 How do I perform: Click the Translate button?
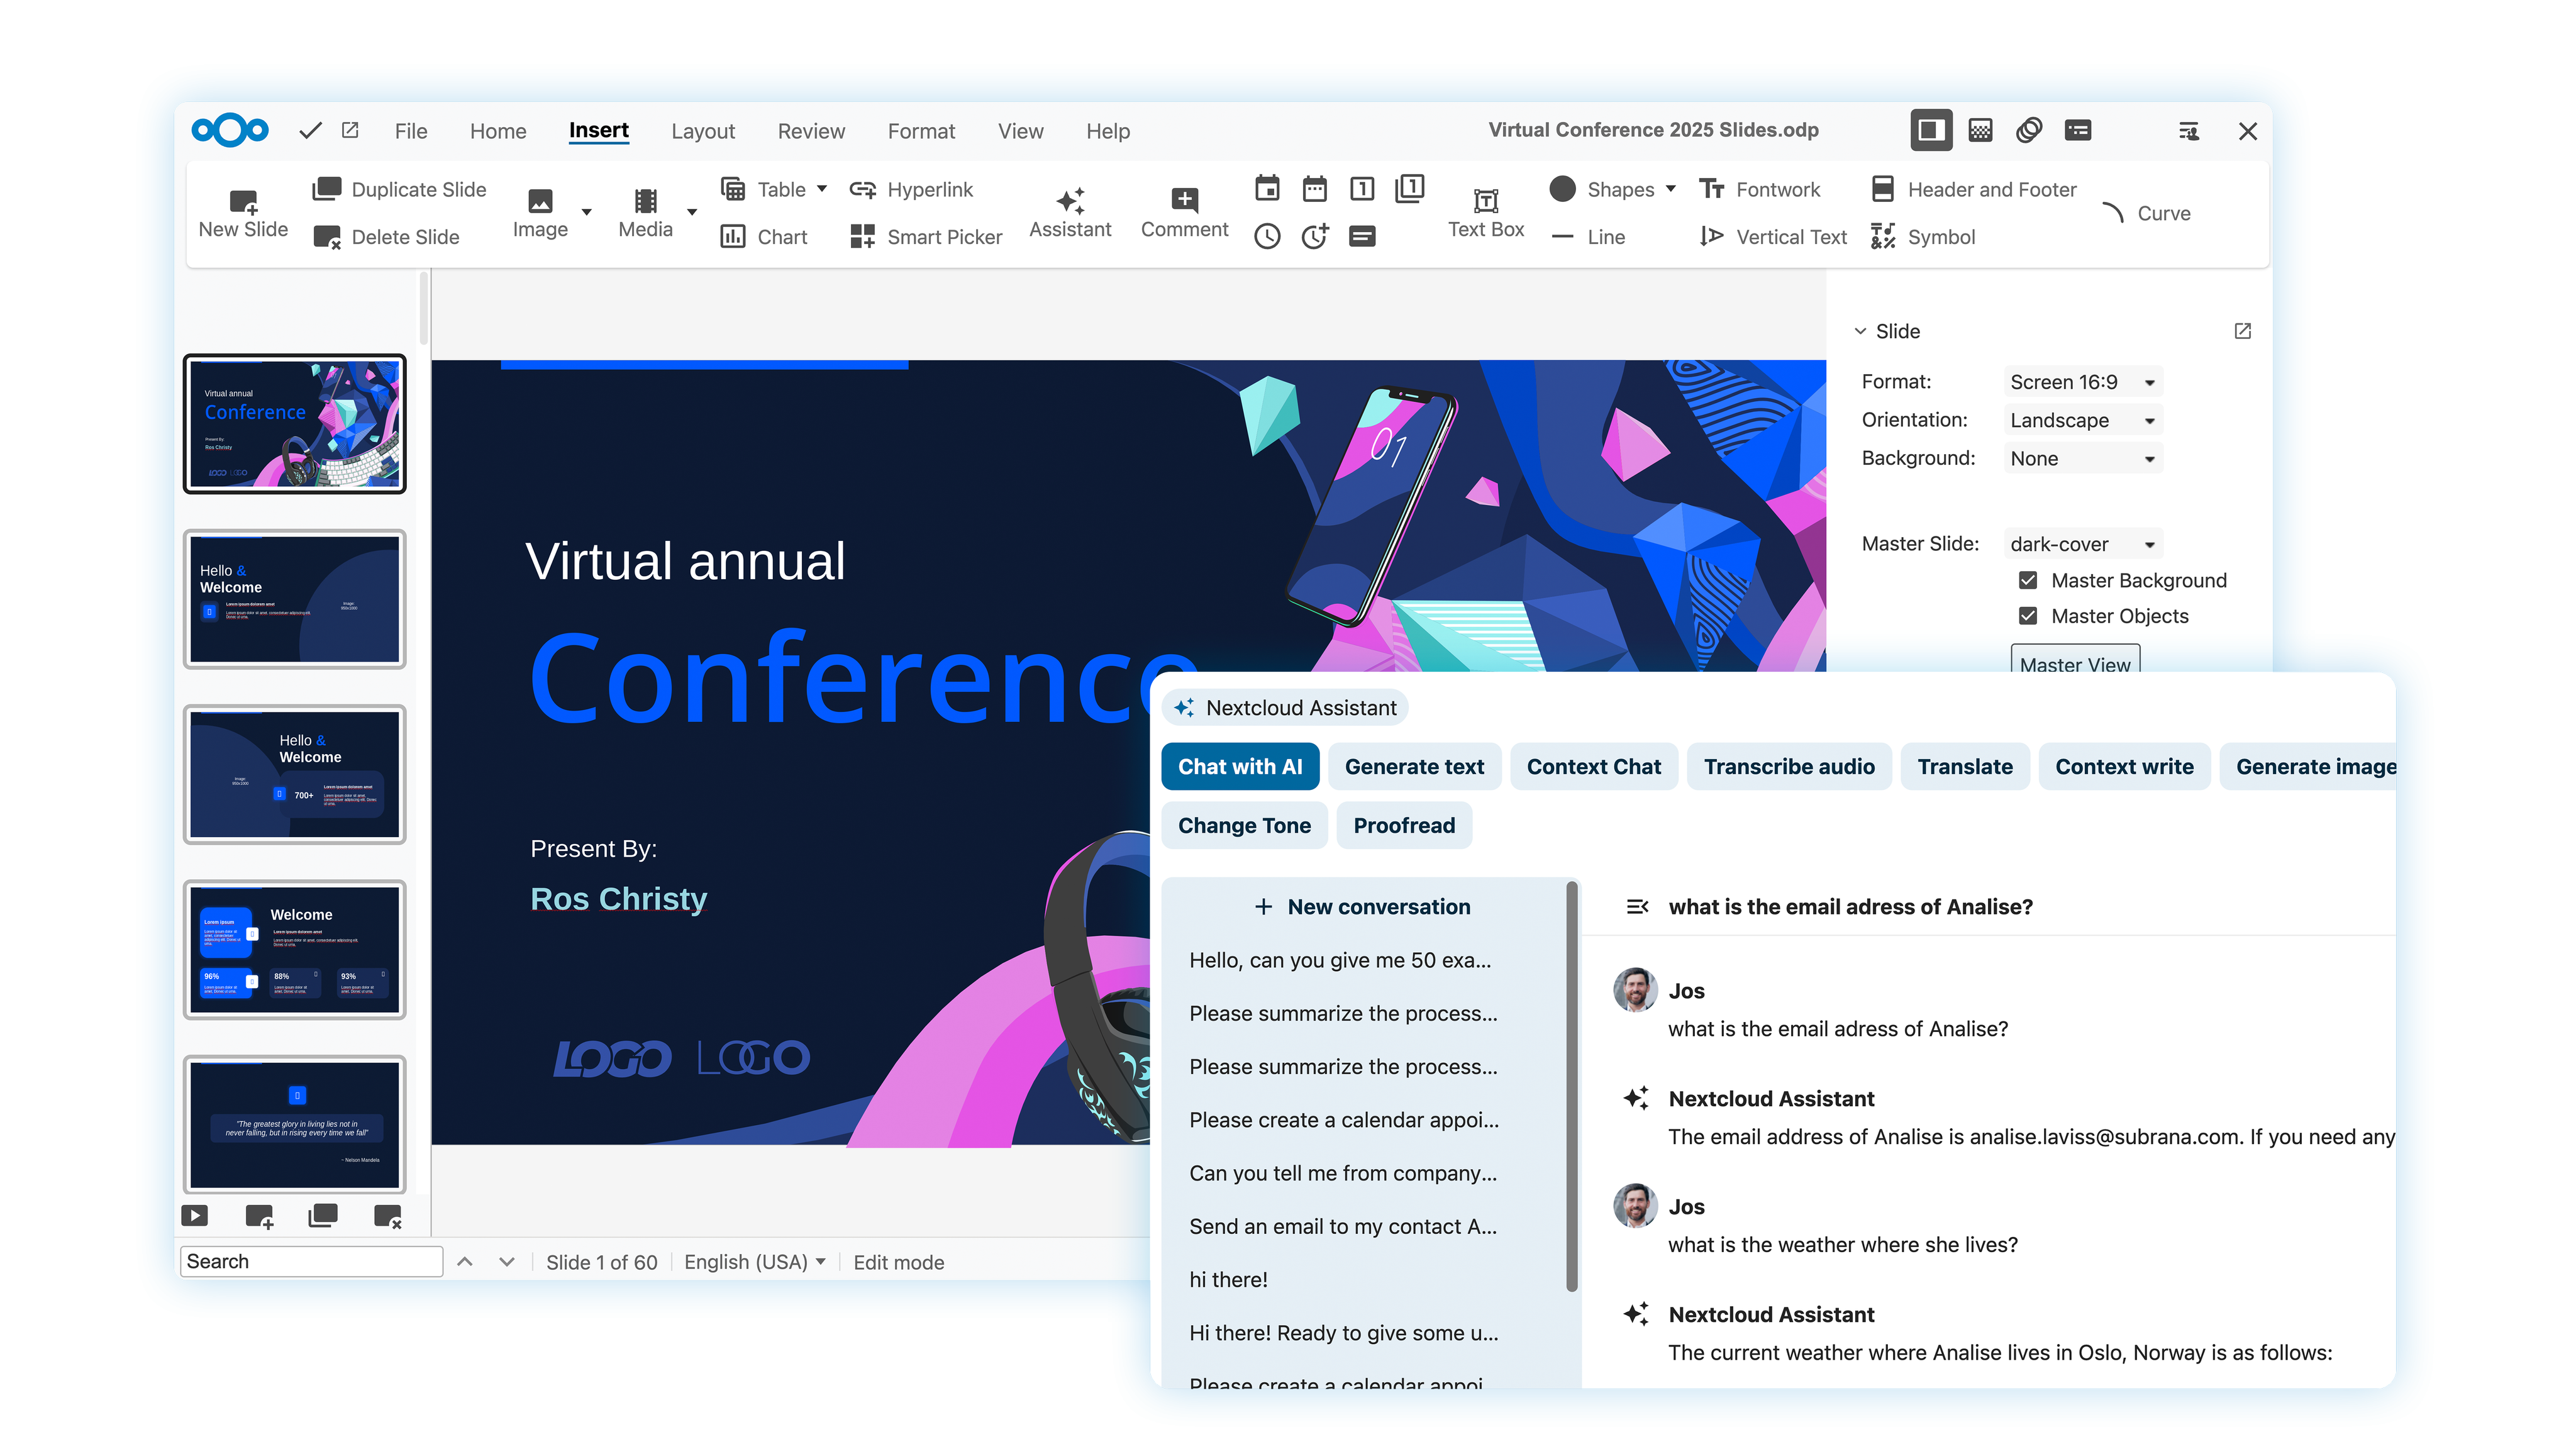click(x=1965, y=767)
